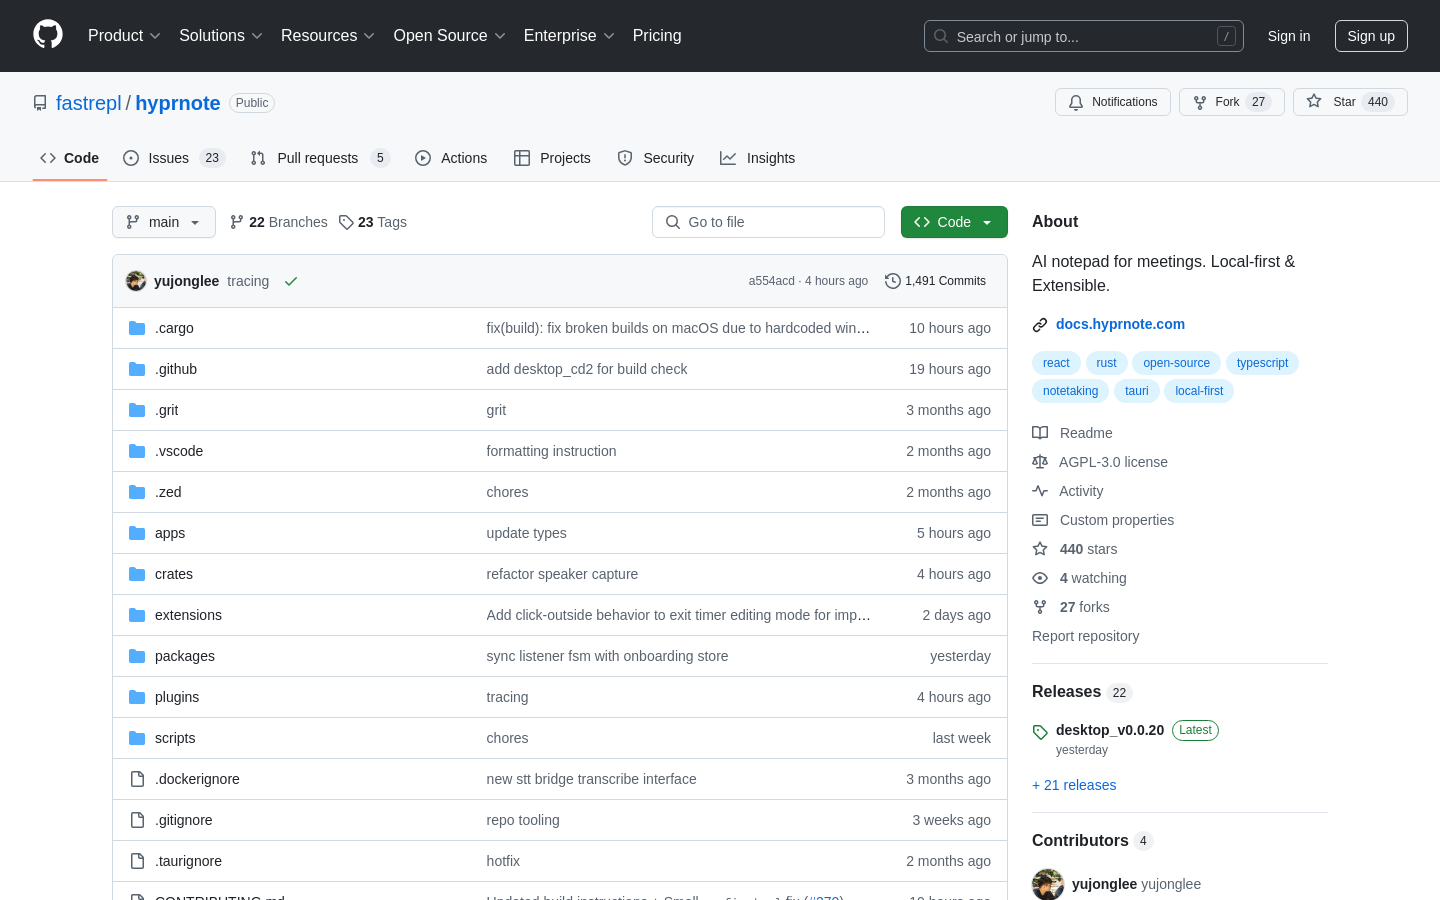Click the .github folder icon

coord(137,369)
